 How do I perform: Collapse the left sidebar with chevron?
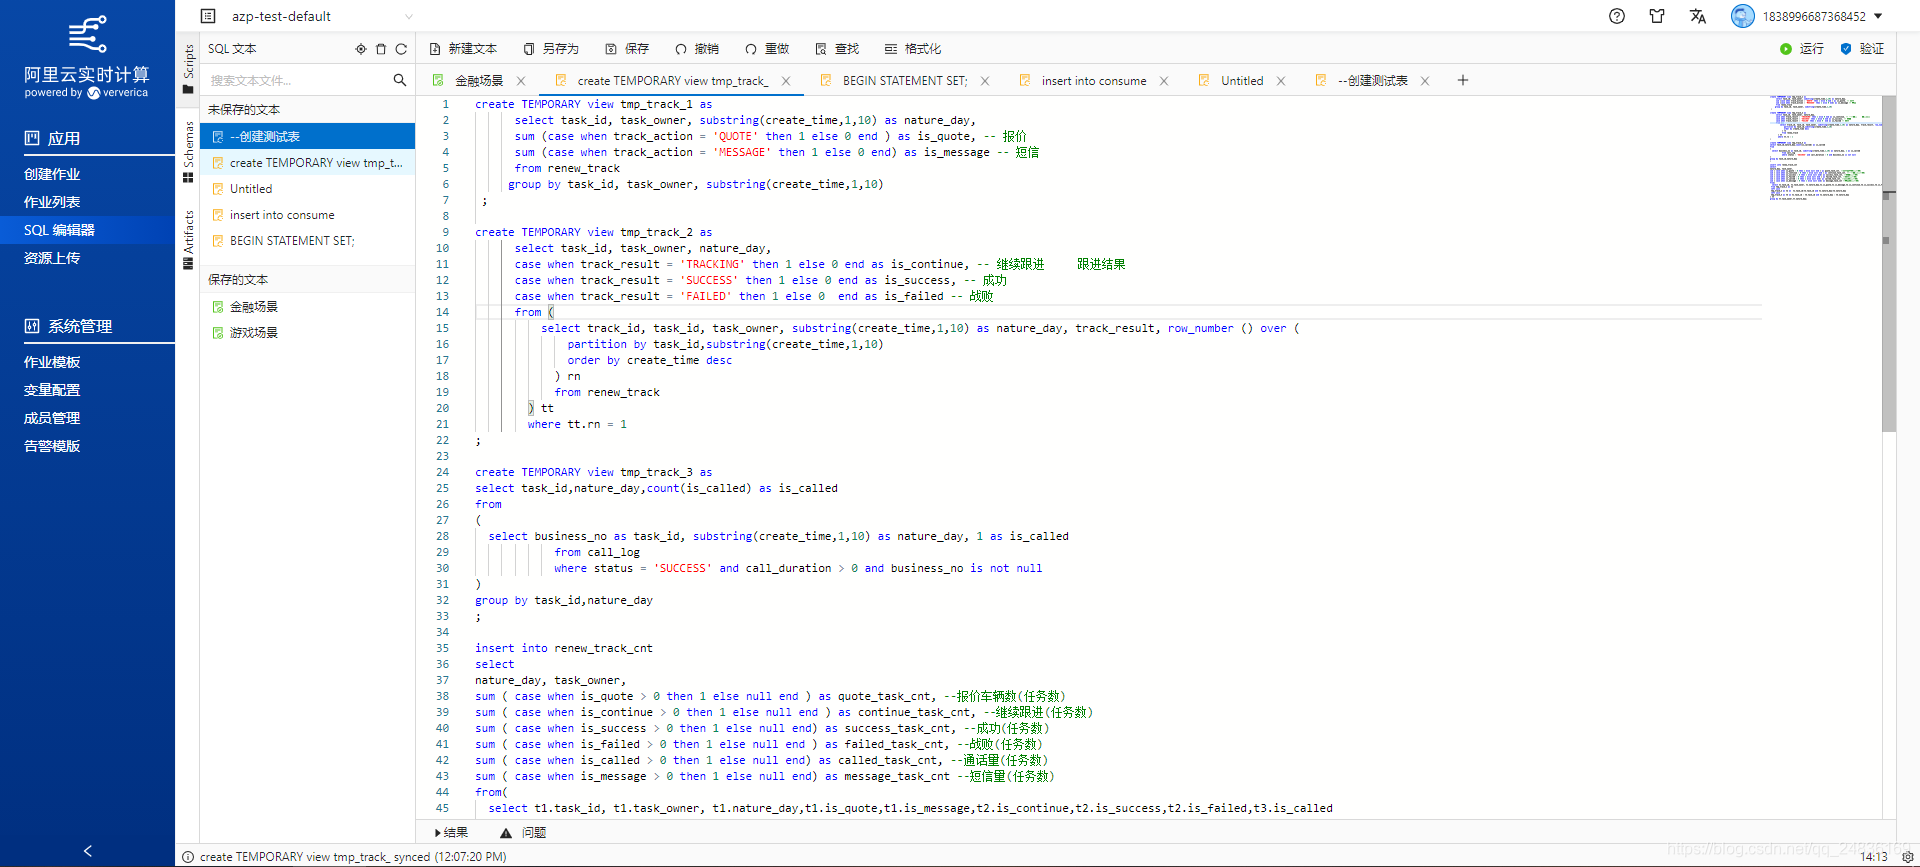(x=88, y=851)
